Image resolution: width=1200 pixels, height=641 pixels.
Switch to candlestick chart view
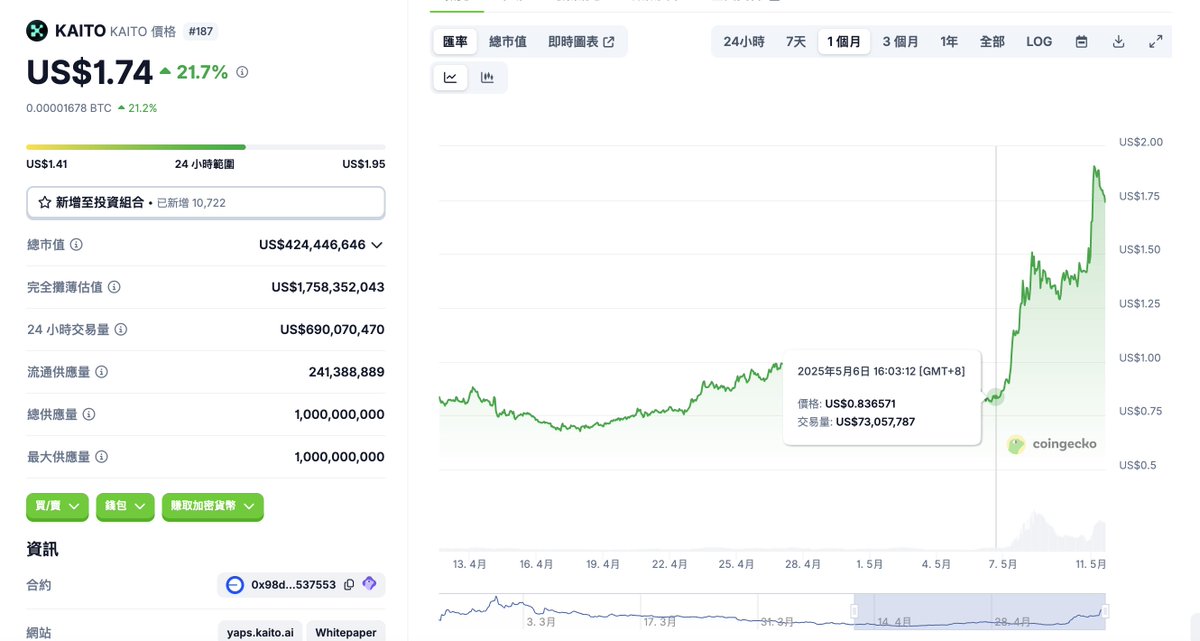pyautogui.click(x=487, y=78)
